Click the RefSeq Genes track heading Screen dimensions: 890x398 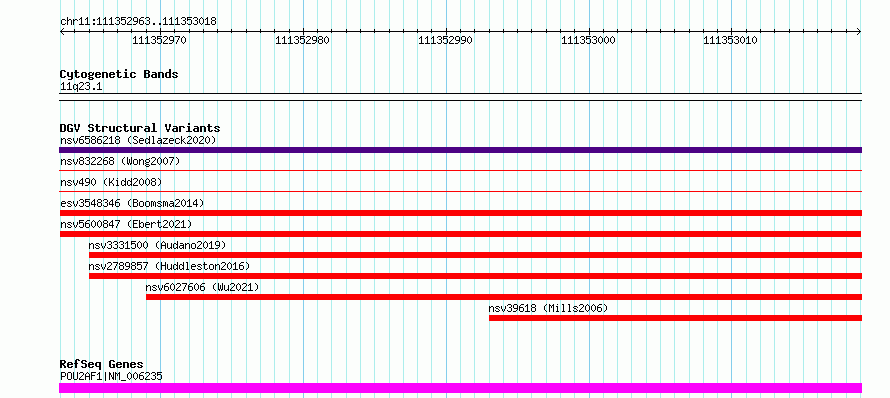102,364
